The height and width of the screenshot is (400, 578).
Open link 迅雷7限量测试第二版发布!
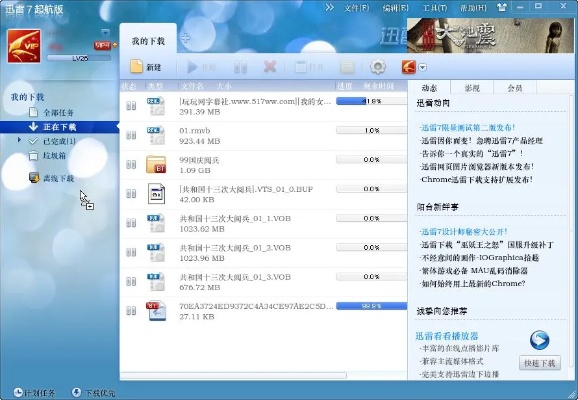(467, 128)
